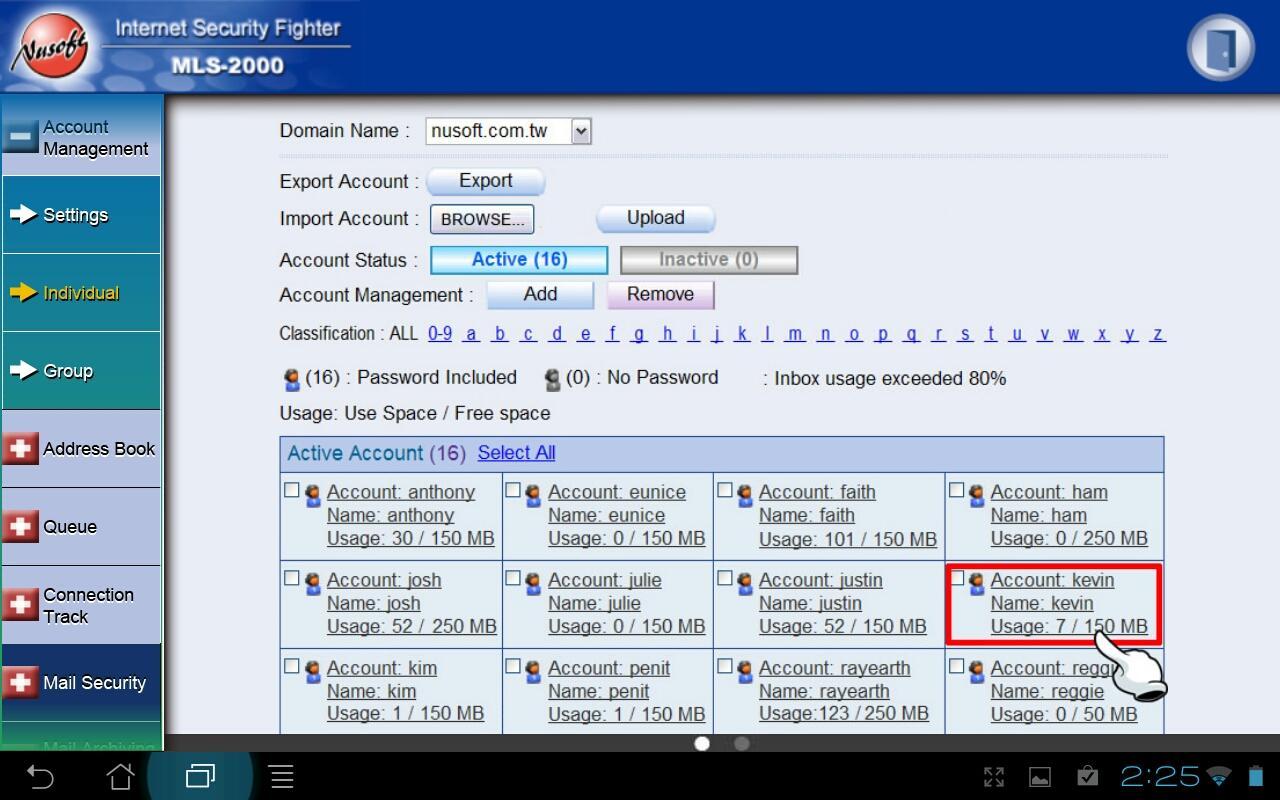This screenshot has height=800, width=1280.
Task: Check the kevin account checkbox
Action: pyautogui.click(x=957, y=578)
